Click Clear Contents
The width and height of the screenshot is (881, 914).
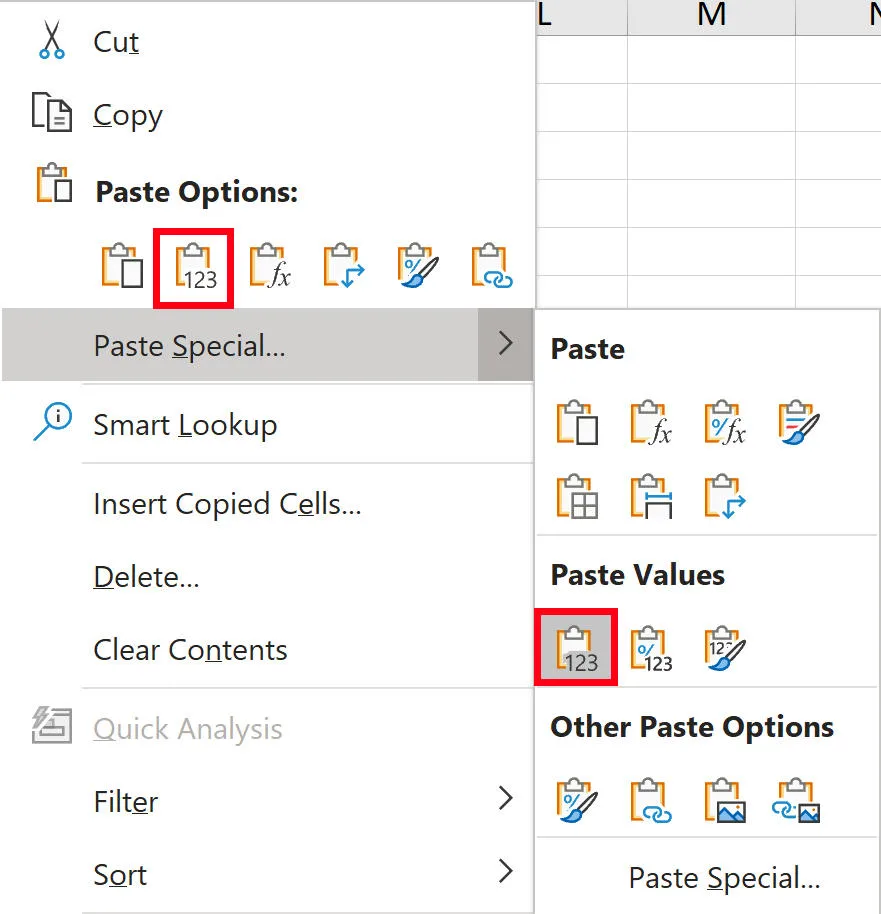(x=190, y=650)
